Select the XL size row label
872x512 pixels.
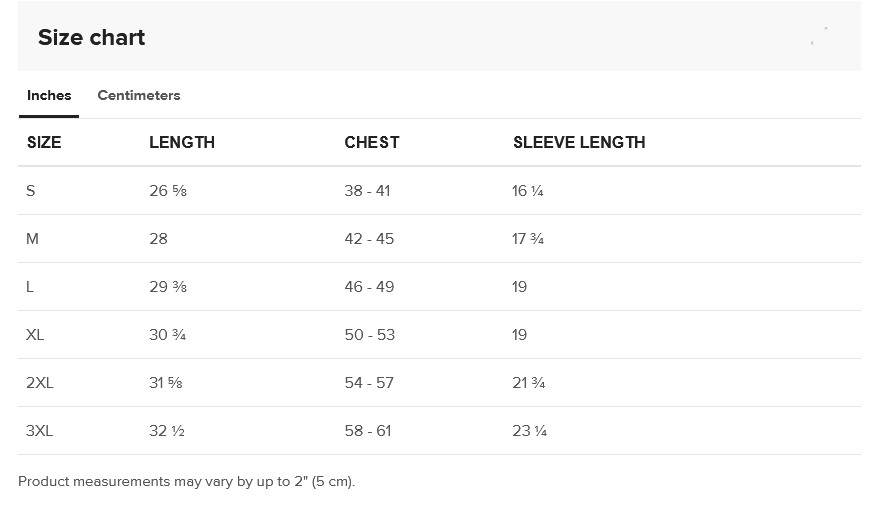(x=35, y=335)
